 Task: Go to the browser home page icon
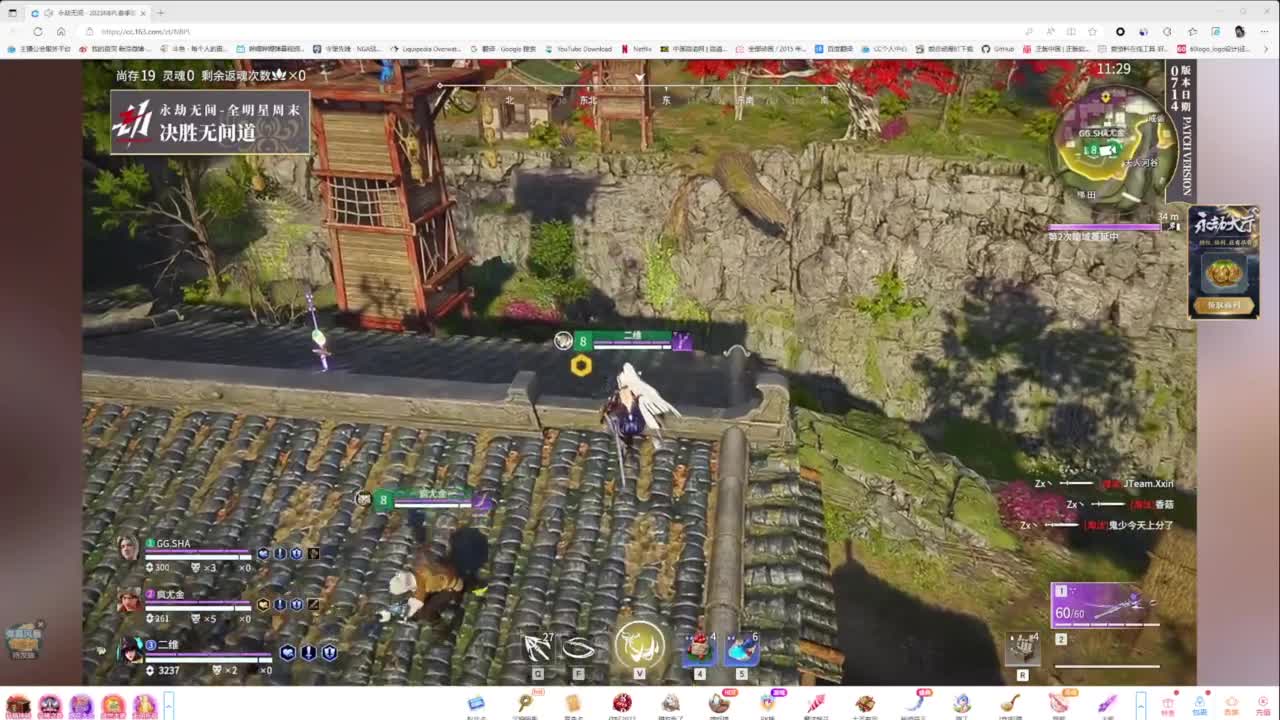click(x=60, y=31)
